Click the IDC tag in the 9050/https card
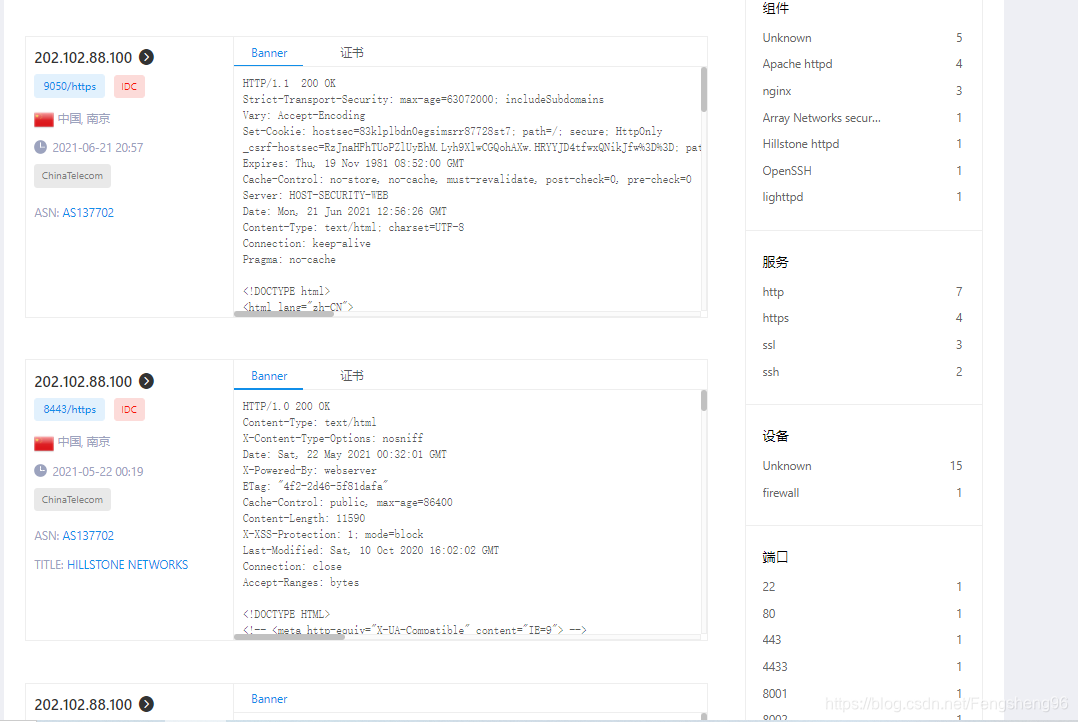This screenshot has height=722, width=1078. coord(129,87)
